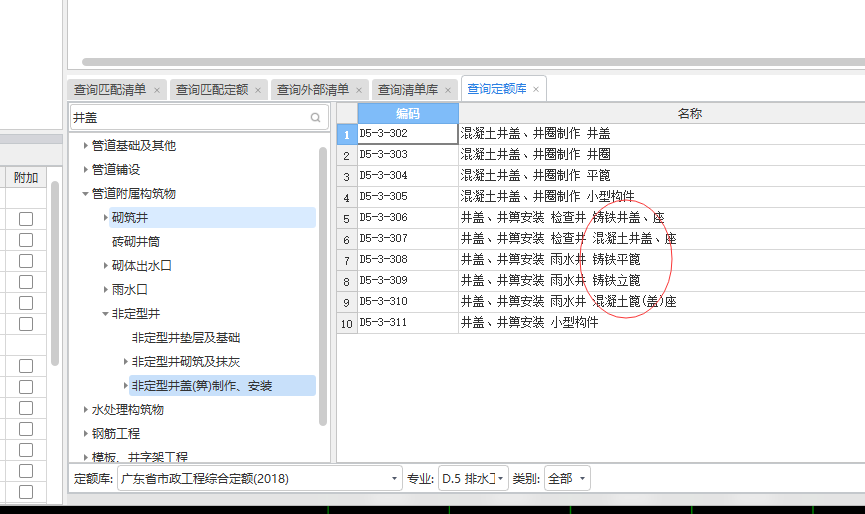
Task: Expand the 非定型井砌筑及抹灰 node
Action: 125,362
